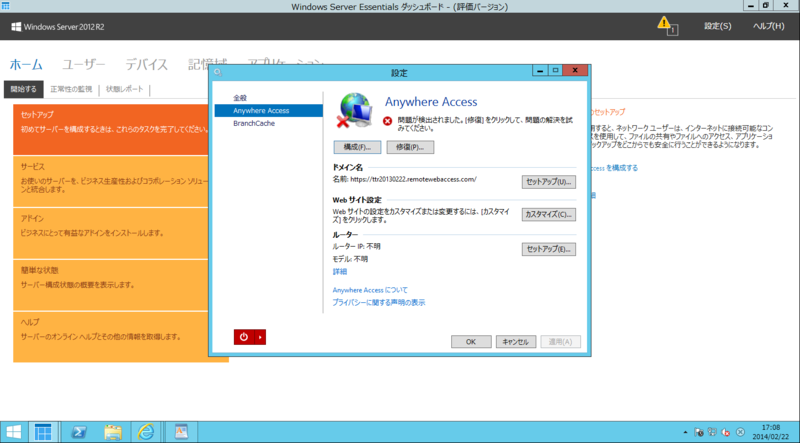Click the settings dialog title search icon

(218, 72)
